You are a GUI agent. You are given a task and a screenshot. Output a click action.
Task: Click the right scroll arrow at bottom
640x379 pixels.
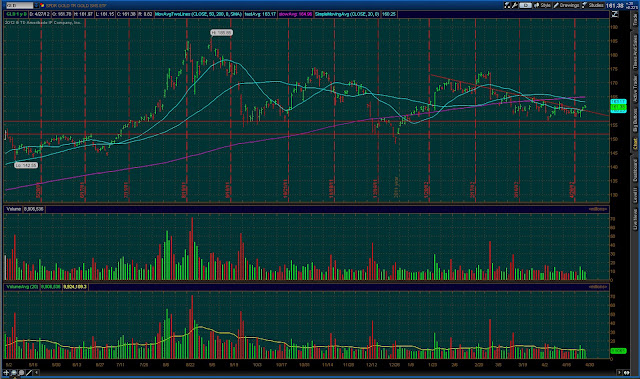(620, 372)
